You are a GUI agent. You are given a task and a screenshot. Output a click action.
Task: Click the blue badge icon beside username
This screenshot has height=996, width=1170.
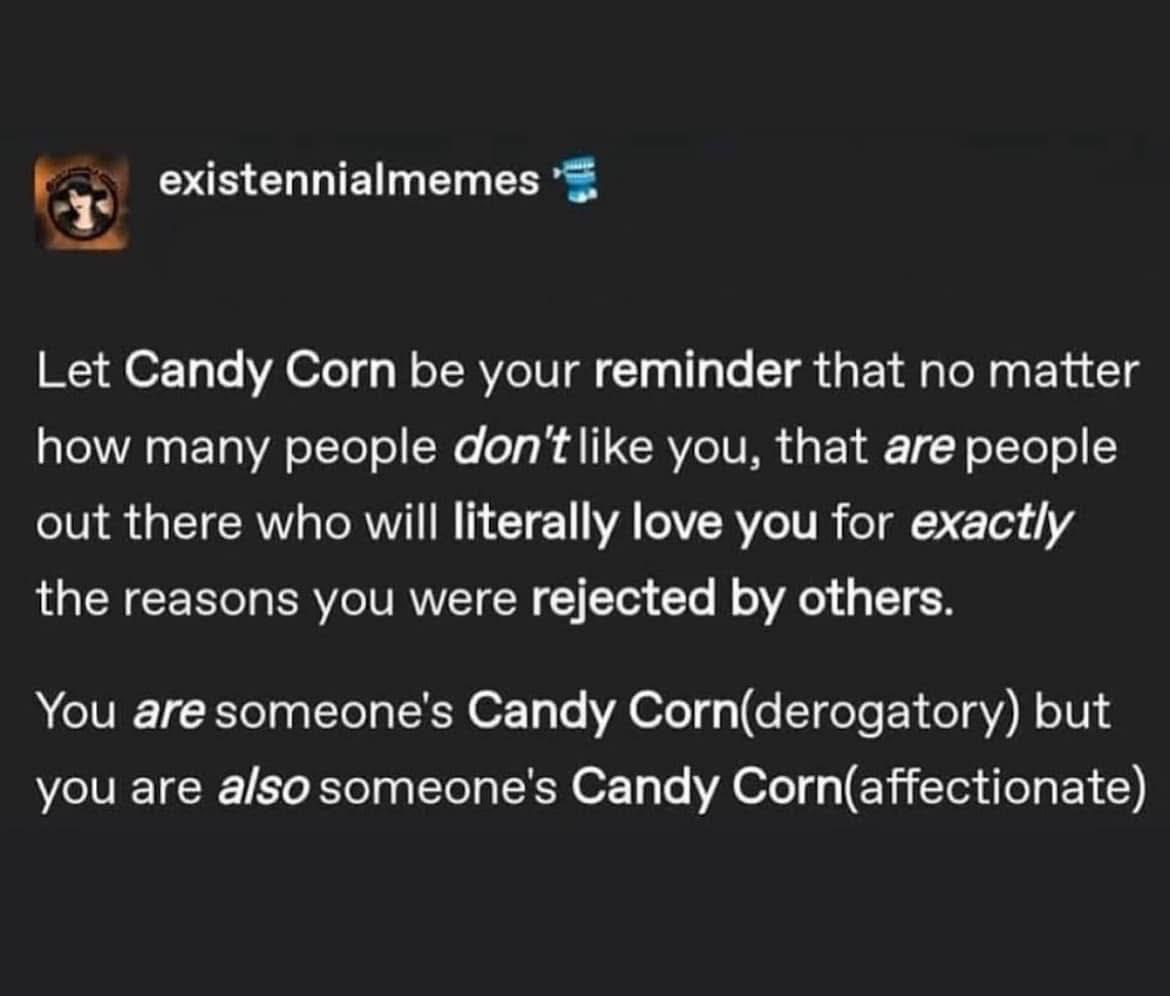pos(576,182)
